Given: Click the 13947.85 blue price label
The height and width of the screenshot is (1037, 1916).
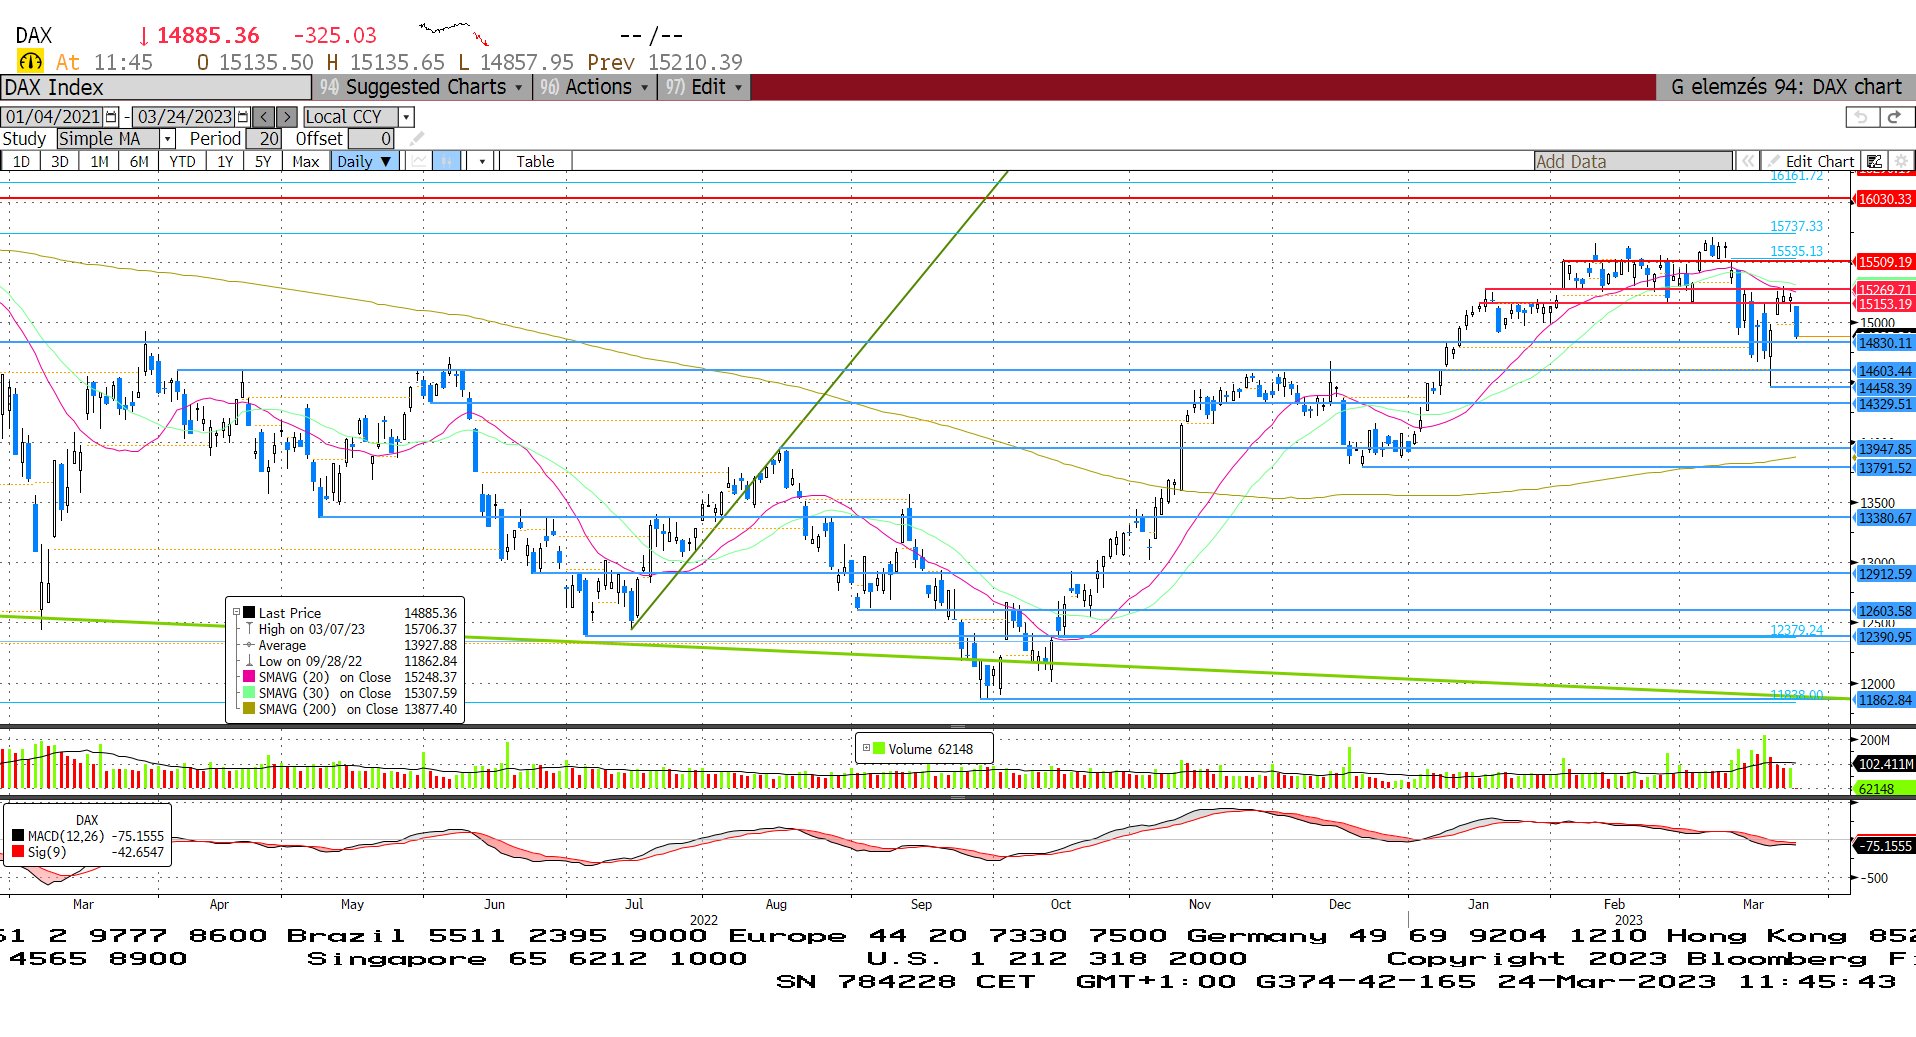Looking at the screenshot, I should 1885,449.
